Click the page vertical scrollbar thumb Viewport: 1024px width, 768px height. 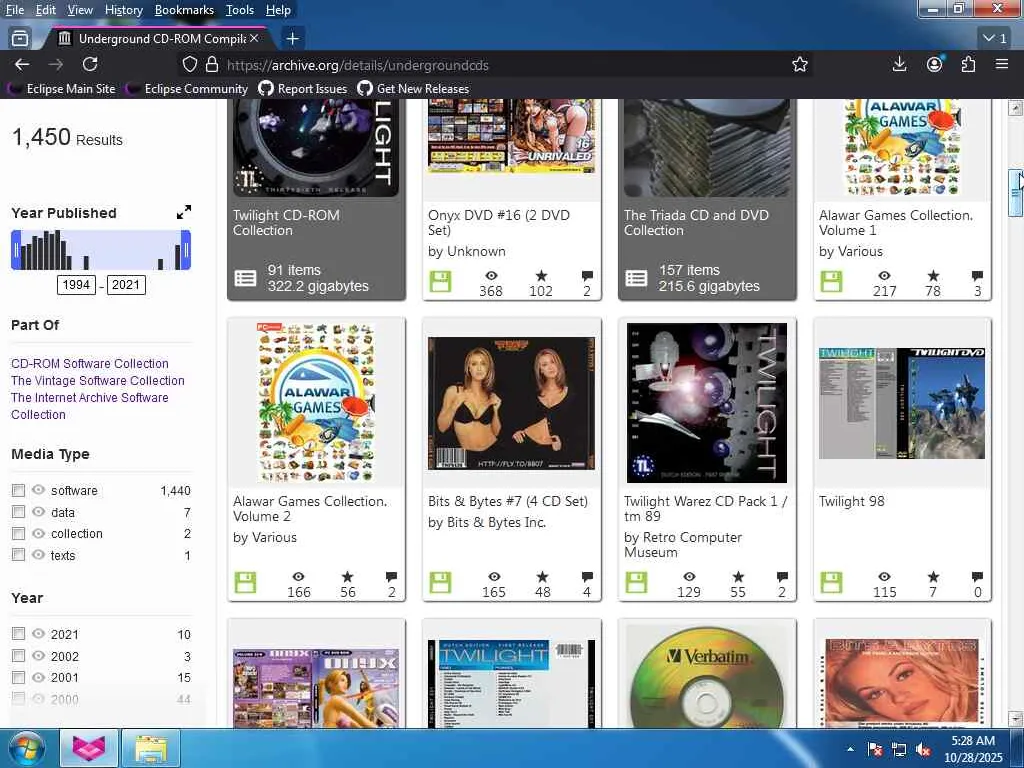click(1015, 193)
